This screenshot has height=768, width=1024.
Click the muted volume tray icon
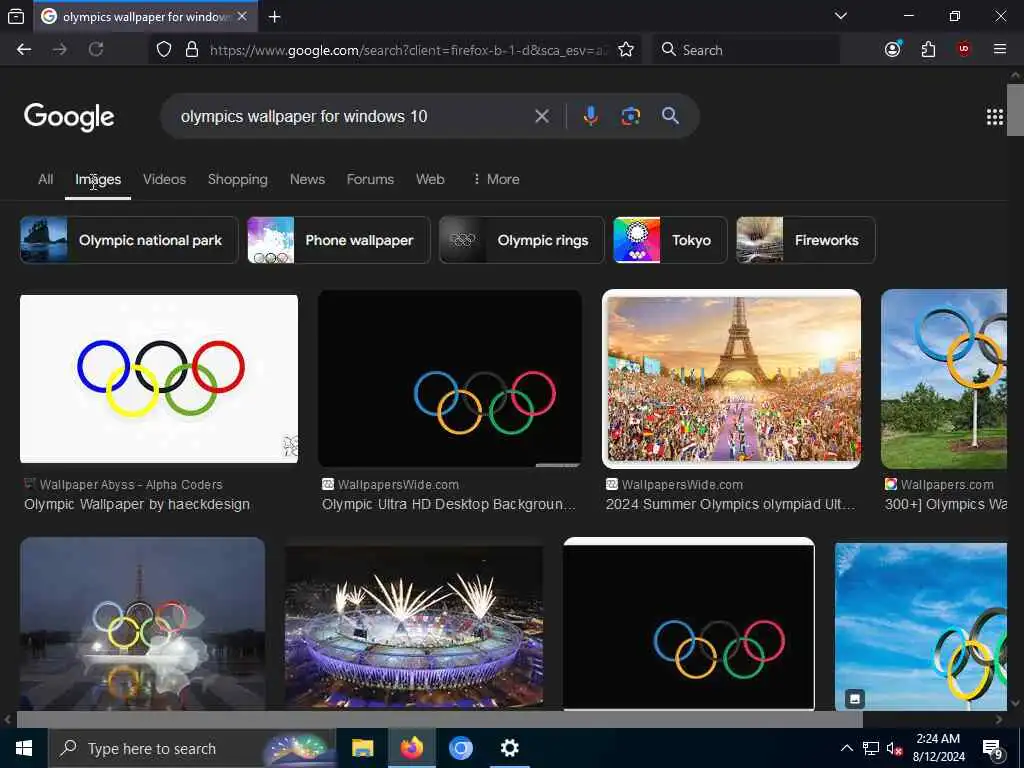(x=894, y=748)
